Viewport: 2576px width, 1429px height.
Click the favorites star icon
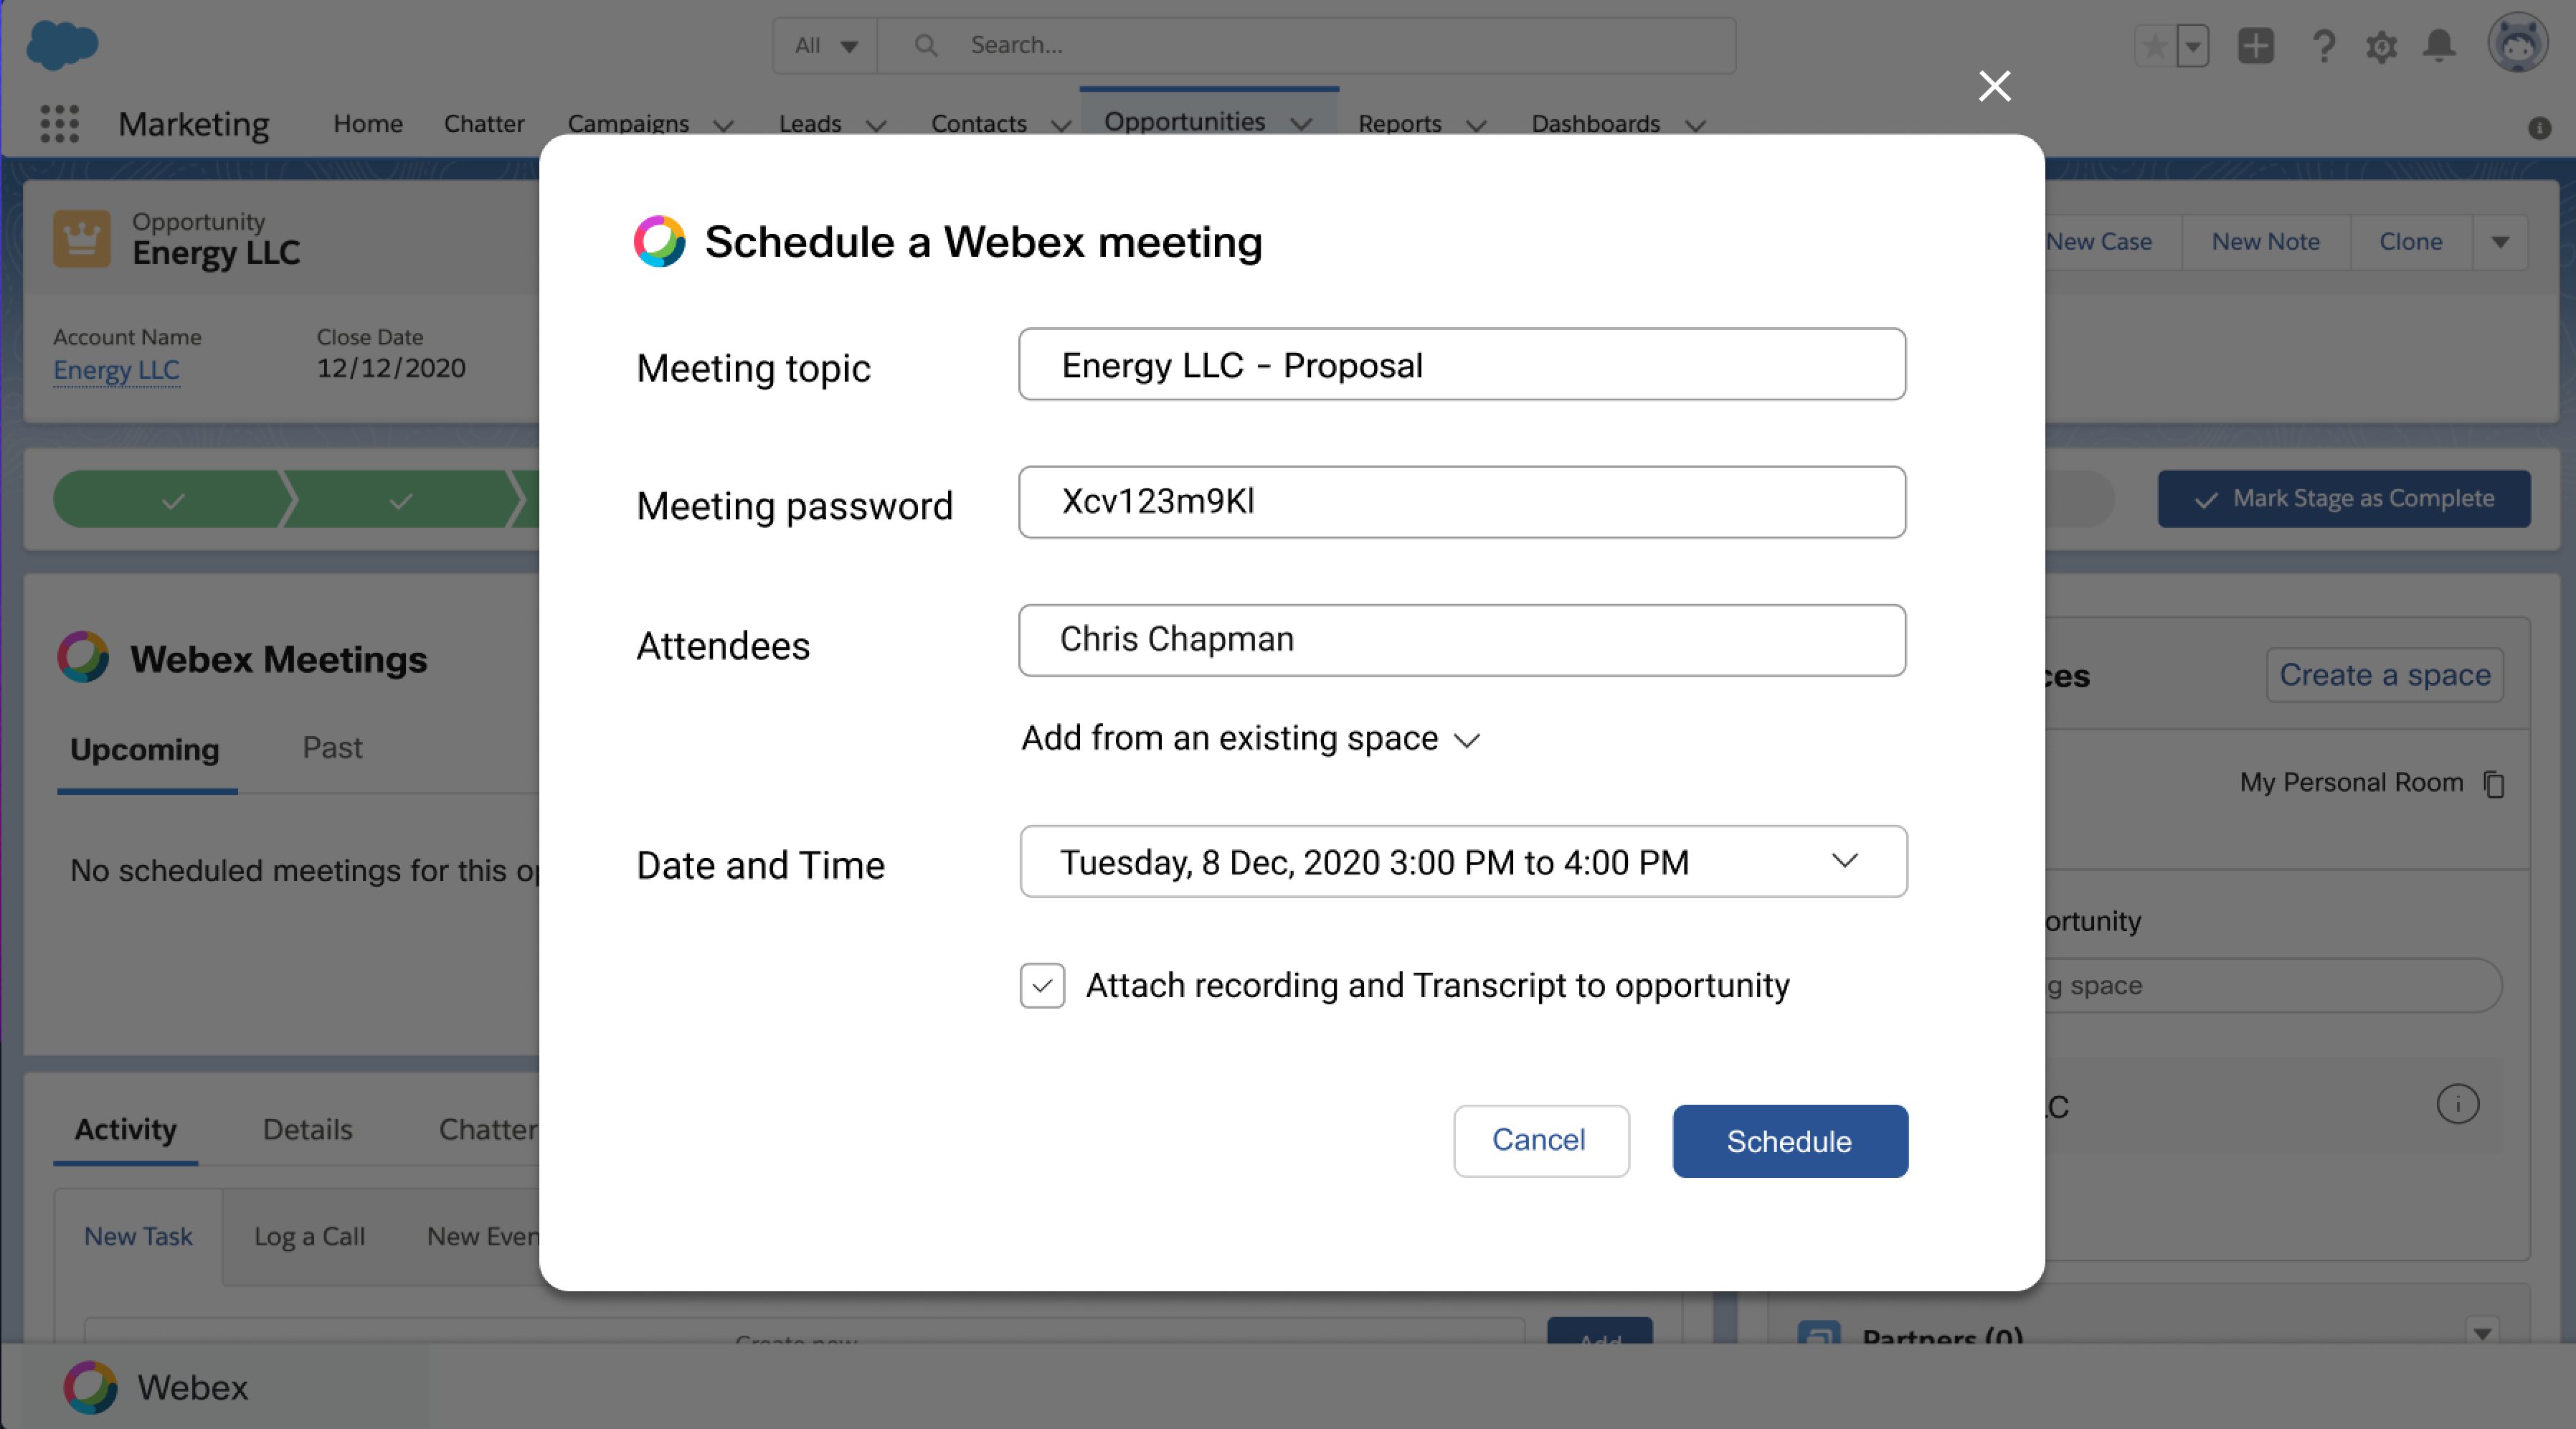(x=2155, y=46)
